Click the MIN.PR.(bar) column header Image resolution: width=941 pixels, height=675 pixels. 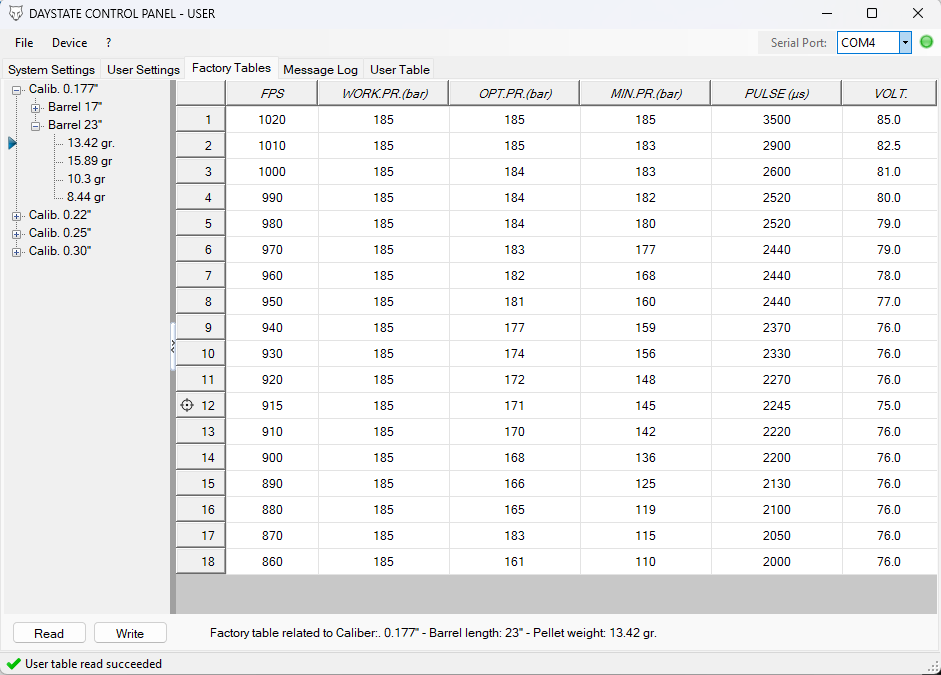pos(645,93)
